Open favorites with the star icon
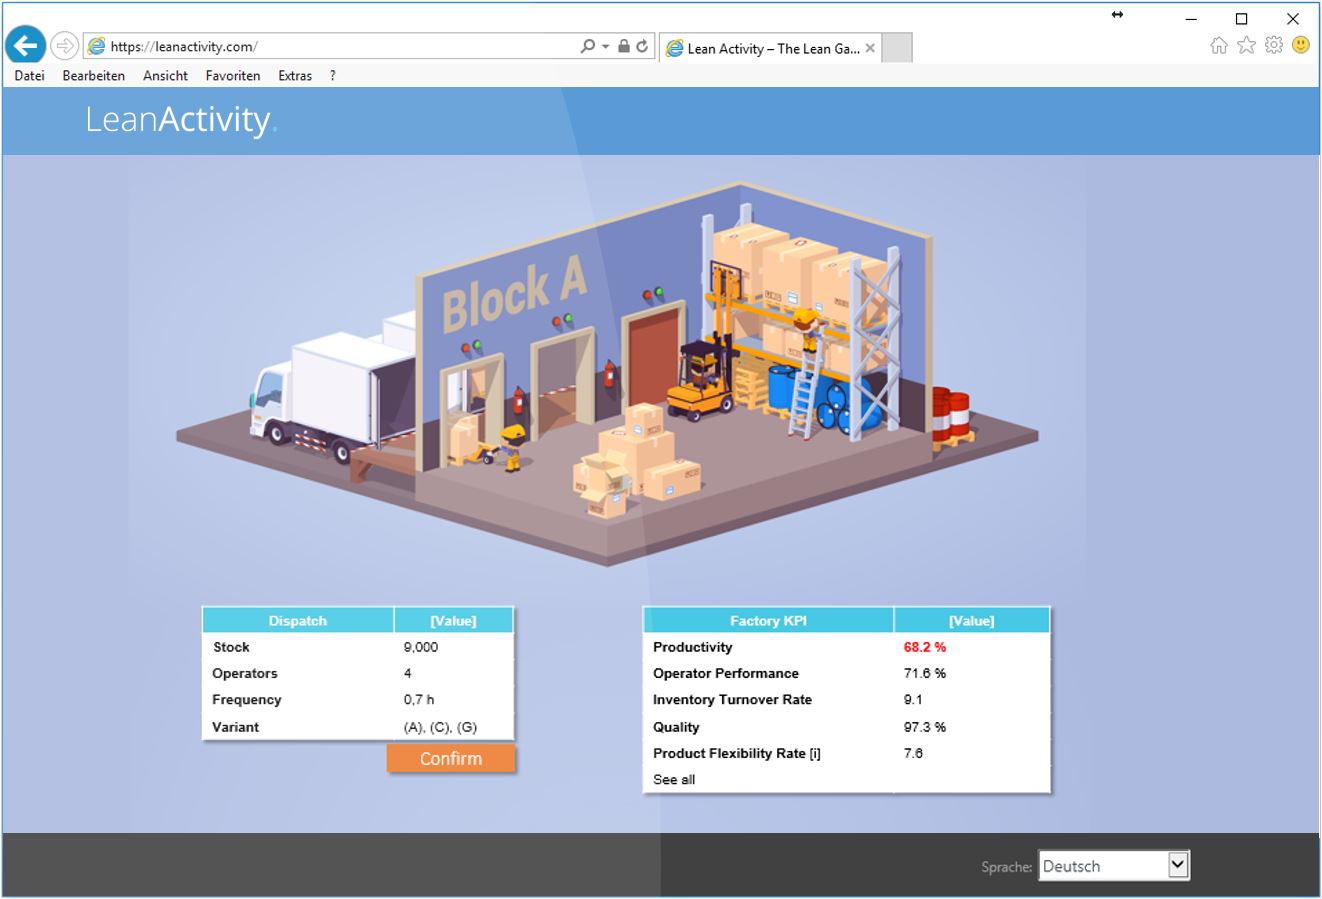Image resolution: width=1322 pixels, height=899 pixels. point(1246,45)
